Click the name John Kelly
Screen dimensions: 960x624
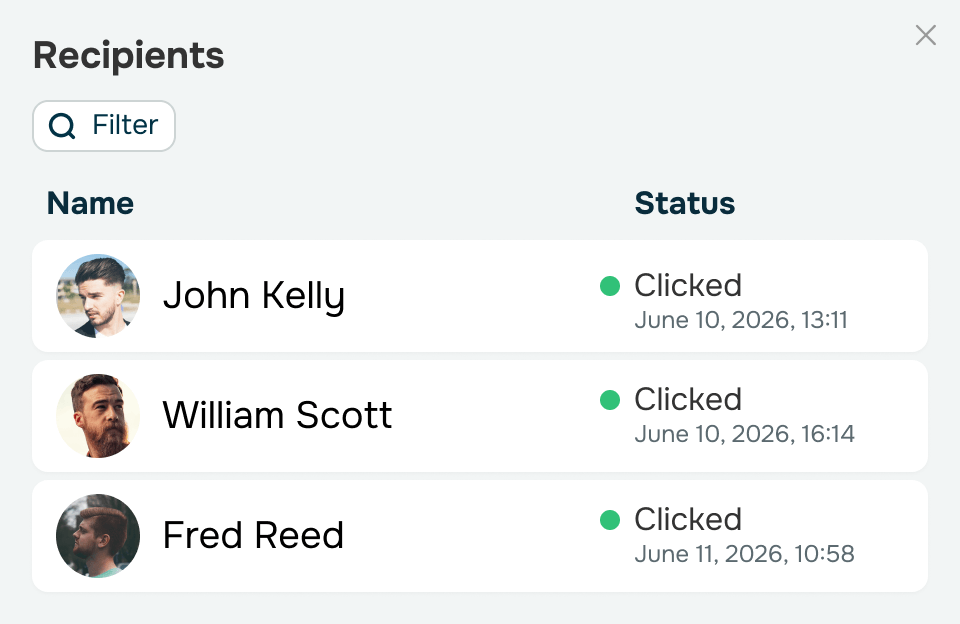[x=253, y=296]
